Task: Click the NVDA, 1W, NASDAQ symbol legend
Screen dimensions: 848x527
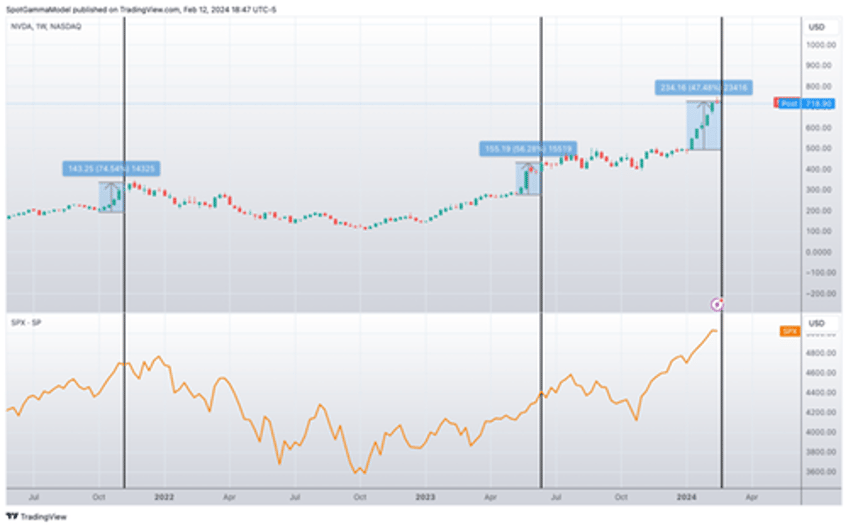Action: pos(46,26)
